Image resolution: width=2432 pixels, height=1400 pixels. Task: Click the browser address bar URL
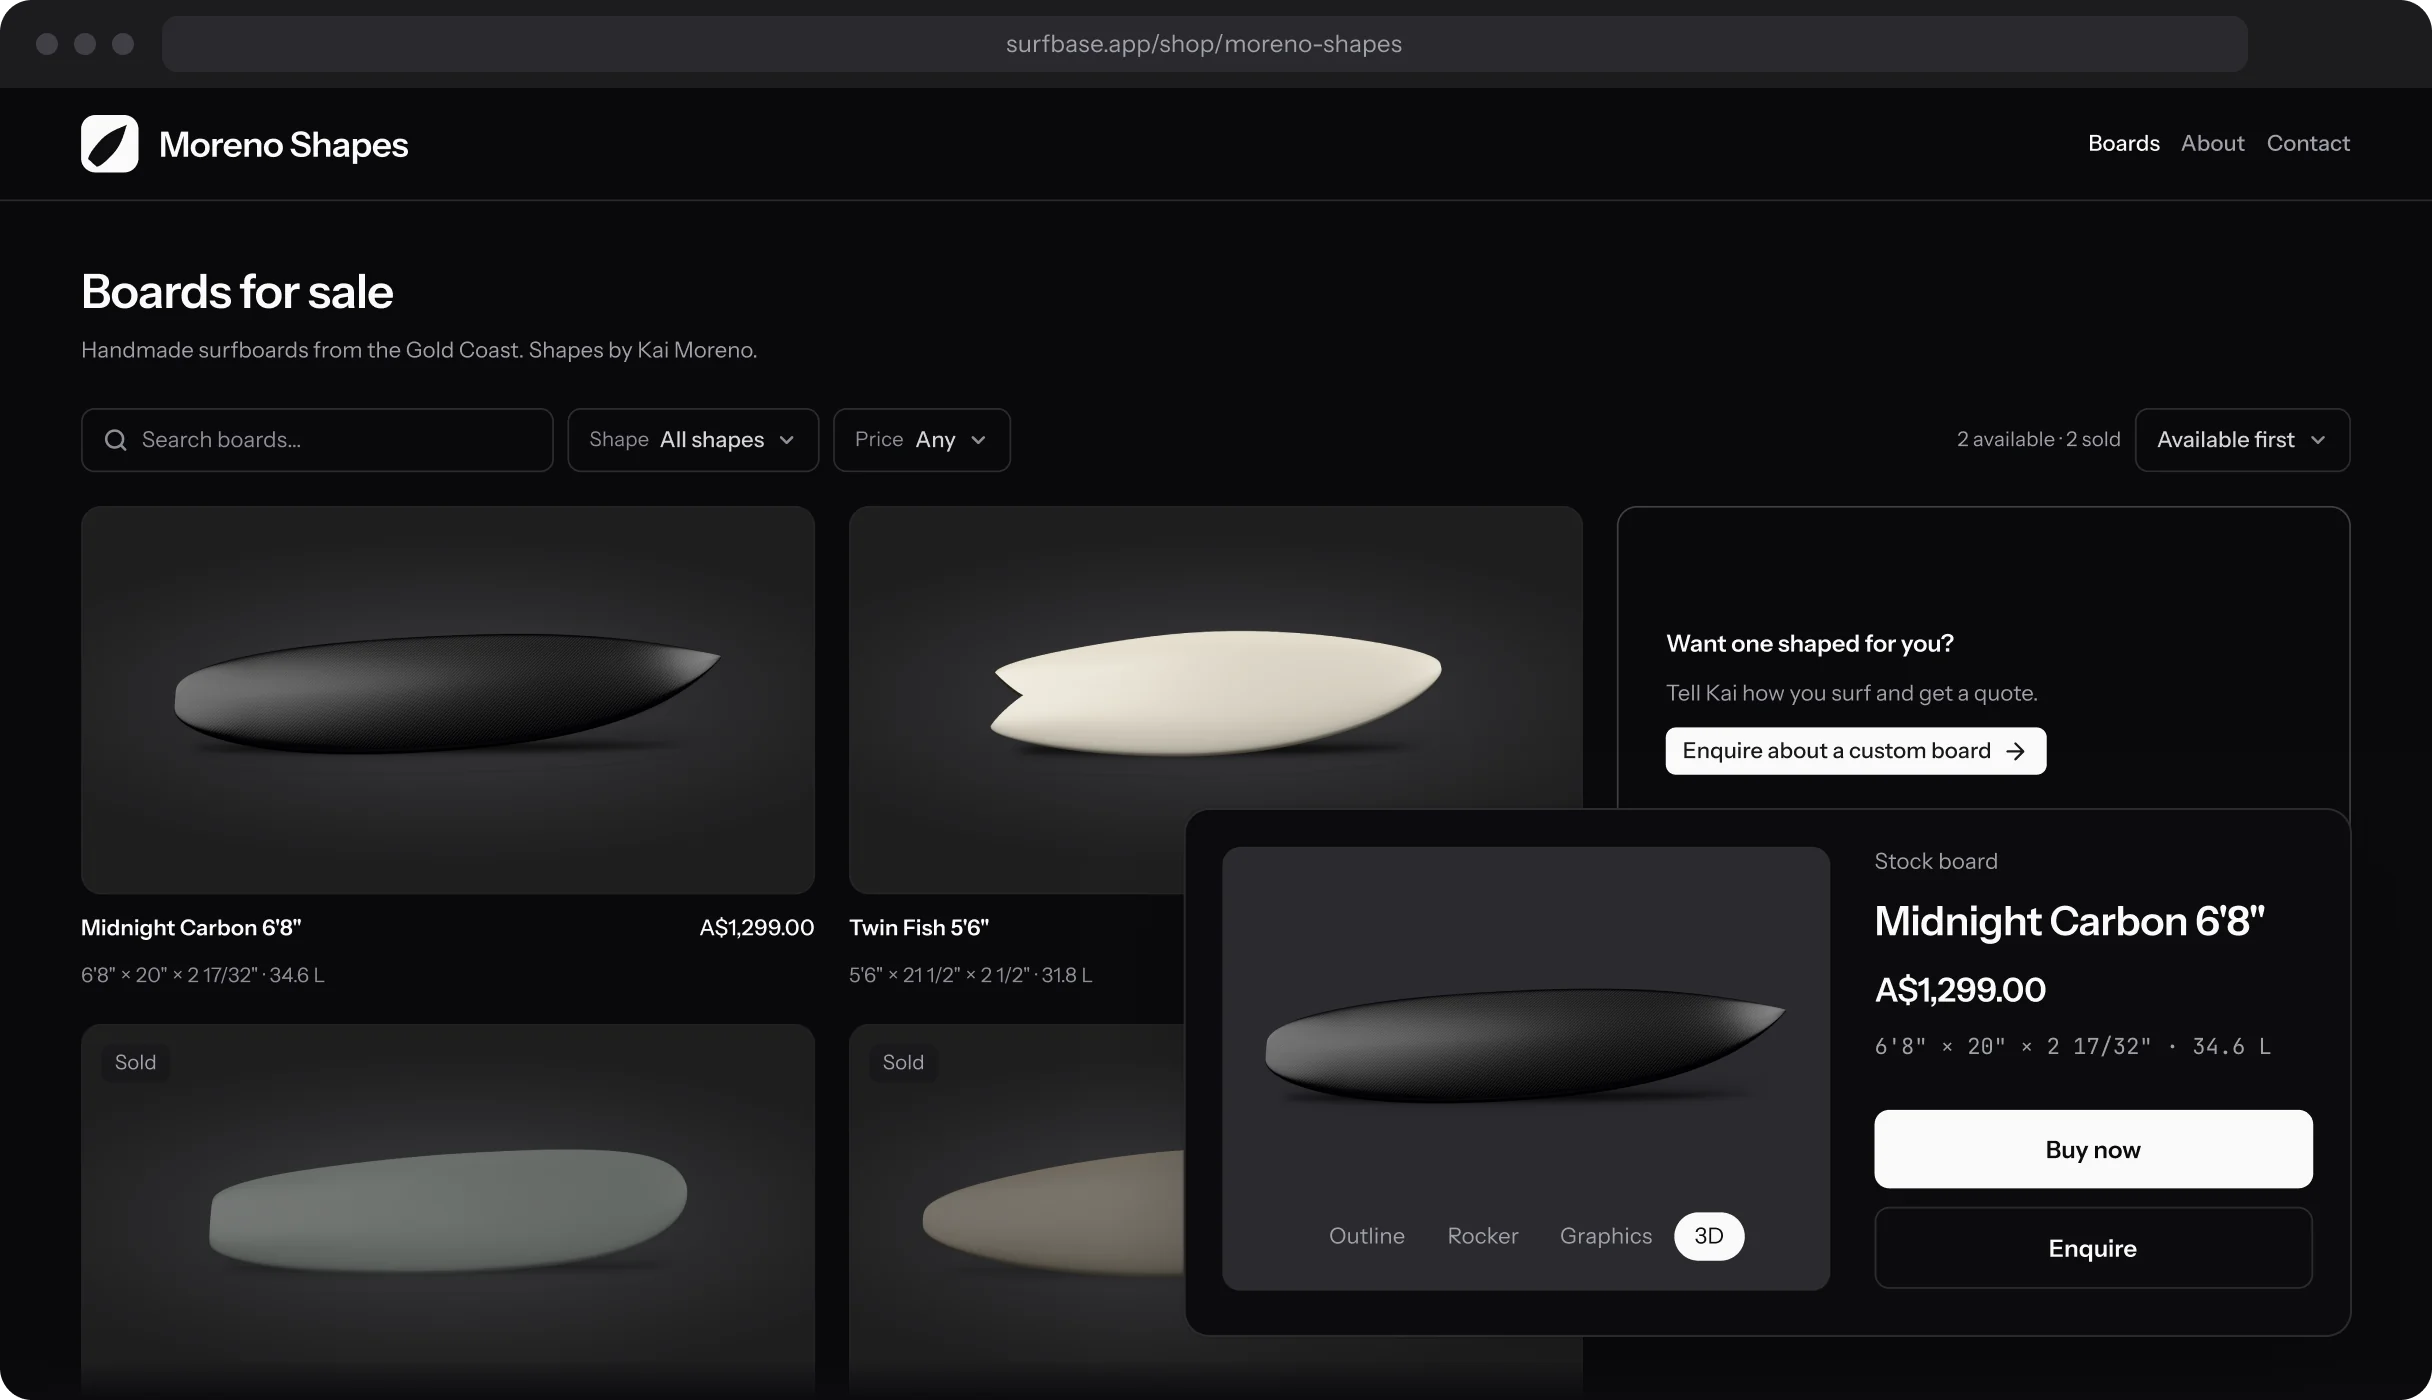[1204, 44]
